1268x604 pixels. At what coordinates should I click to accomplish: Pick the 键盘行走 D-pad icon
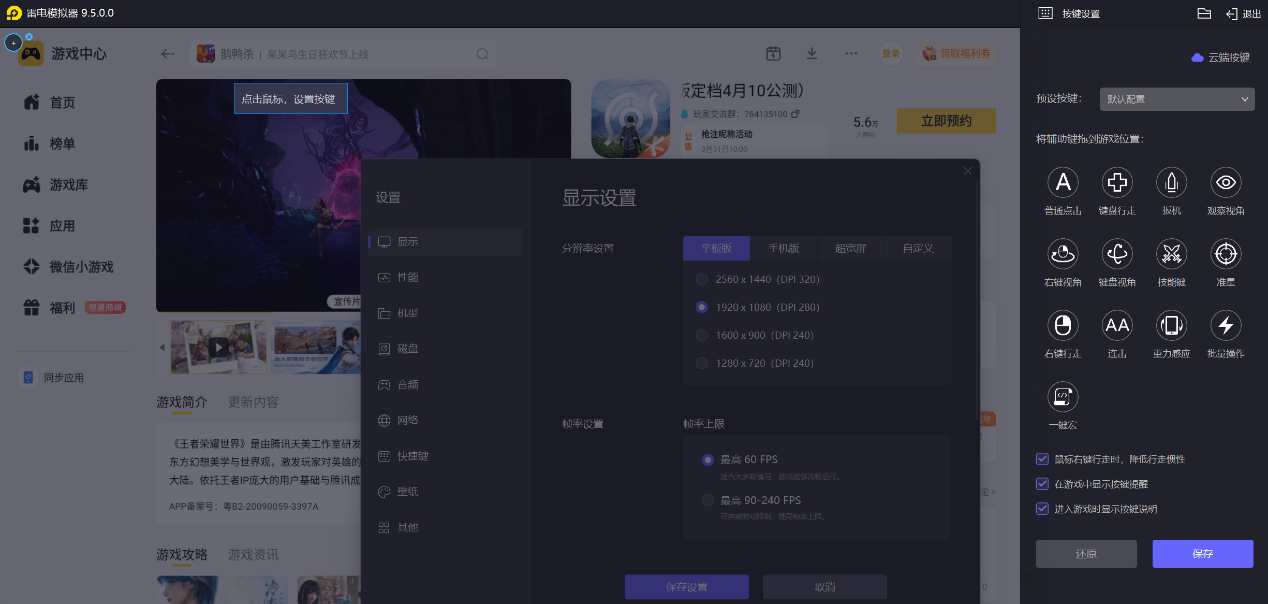tap(1117, 182)
